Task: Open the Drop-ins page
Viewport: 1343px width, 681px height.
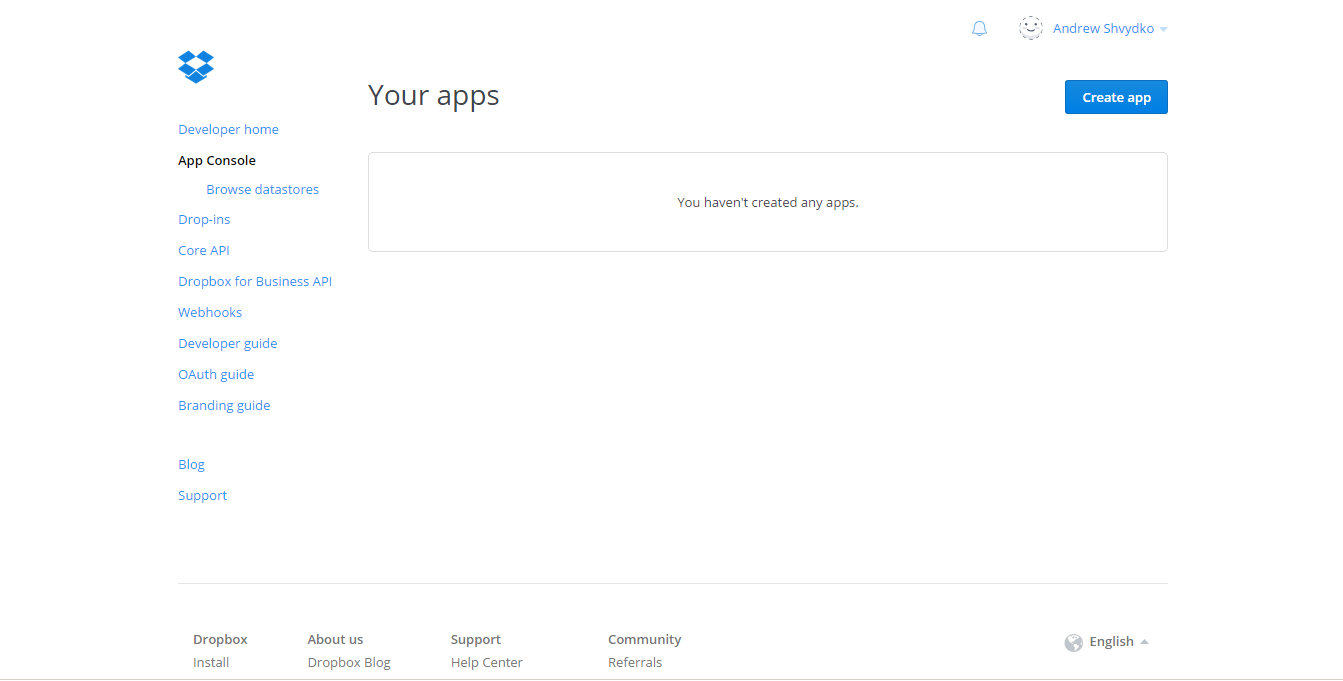Action: pos(204,219)
